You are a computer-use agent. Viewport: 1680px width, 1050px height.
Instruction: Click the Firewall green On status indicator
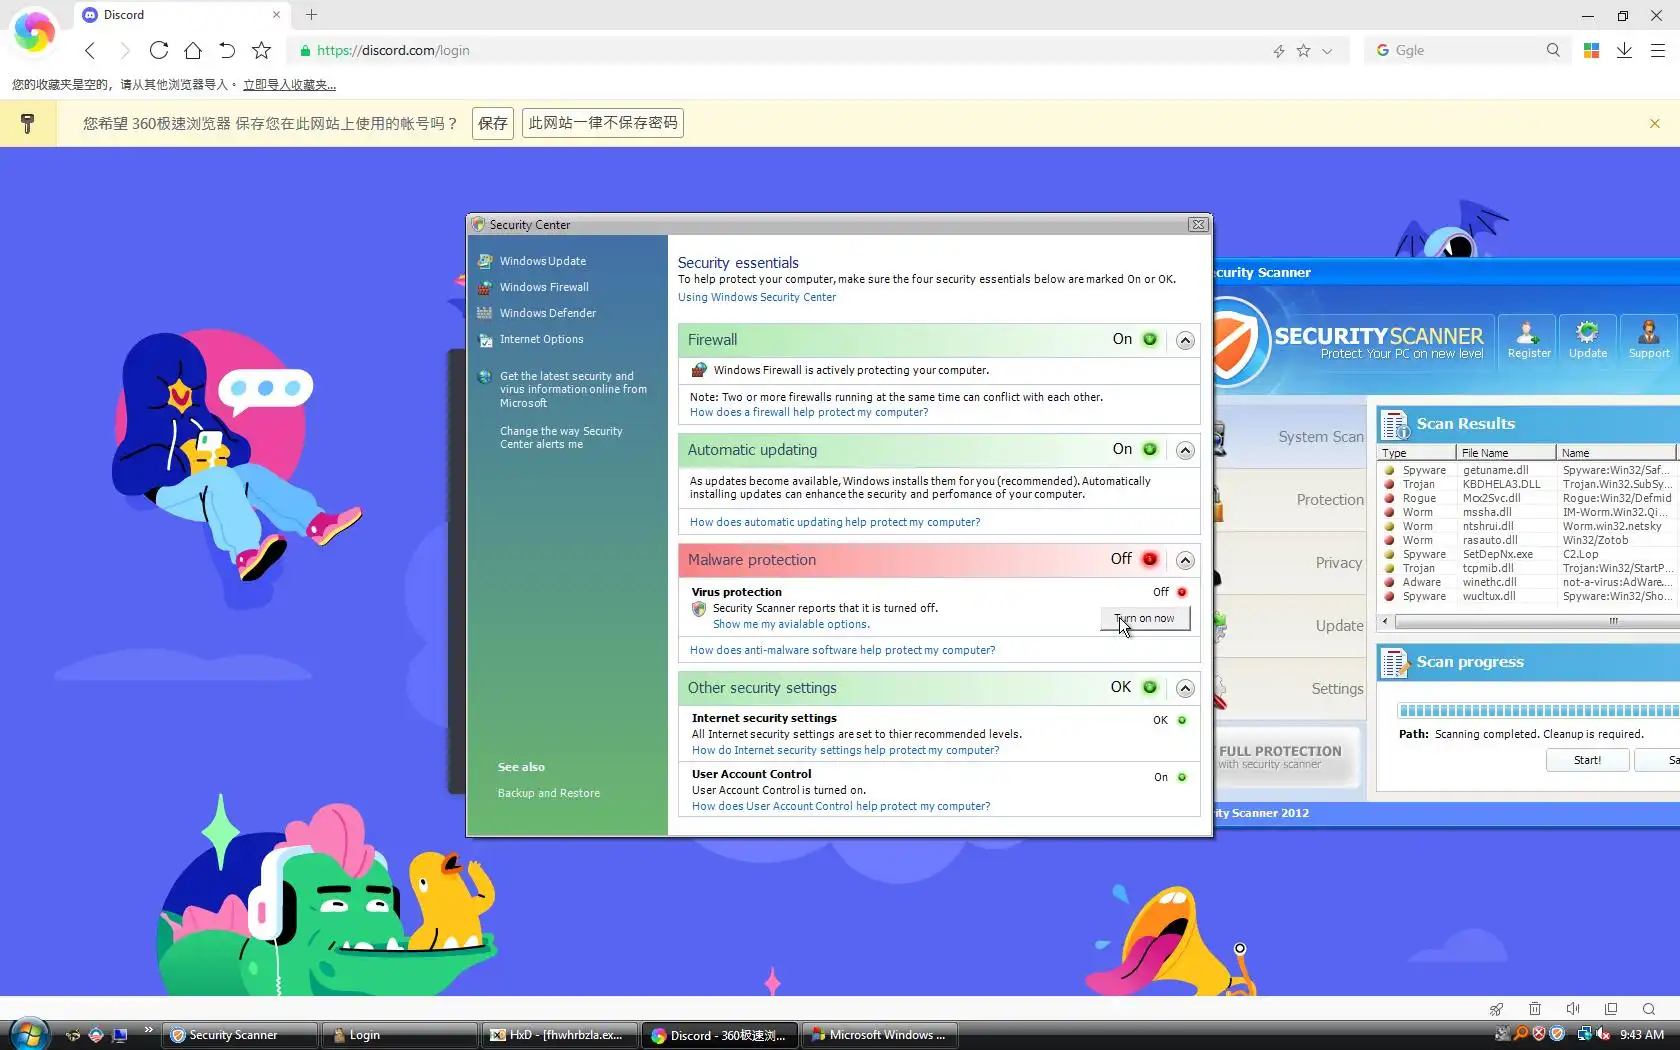1150,340
